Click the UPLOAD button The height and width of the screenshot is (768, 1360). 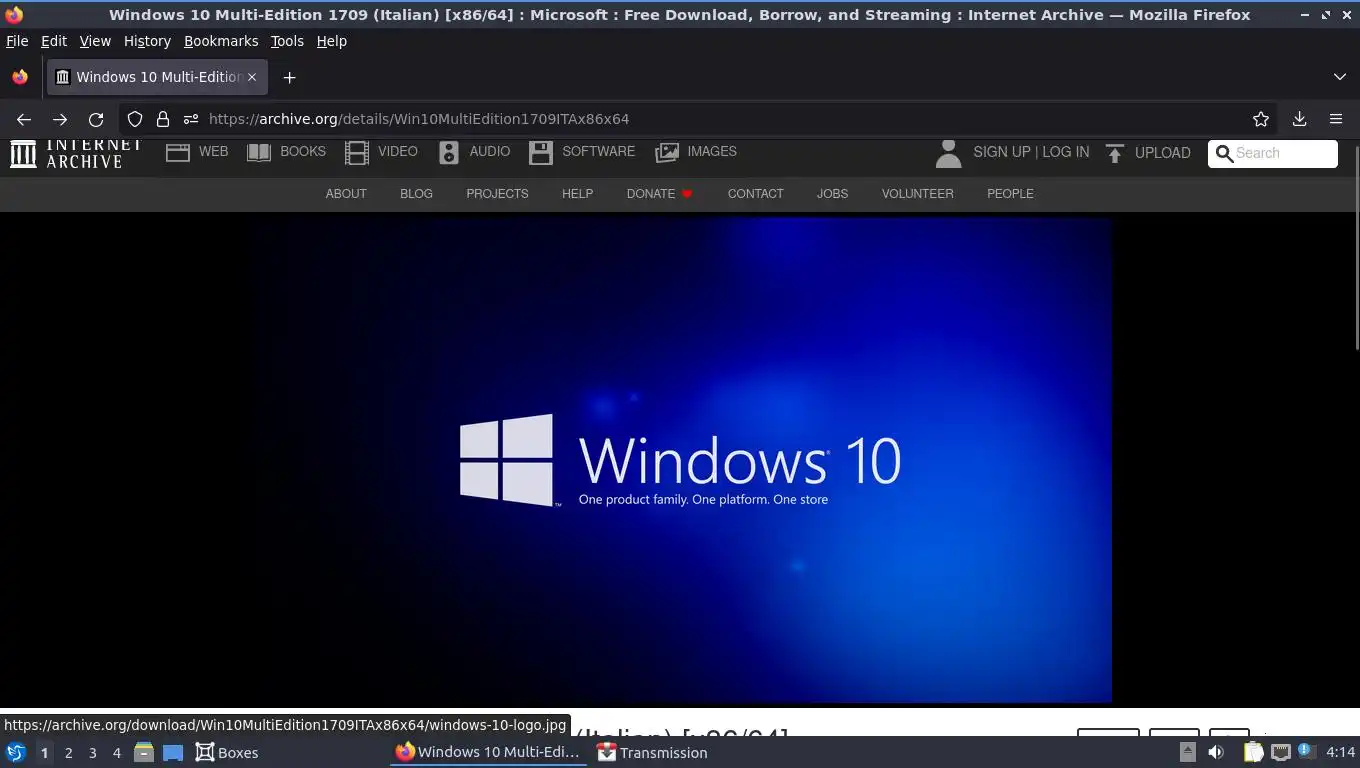point(1148,153)
